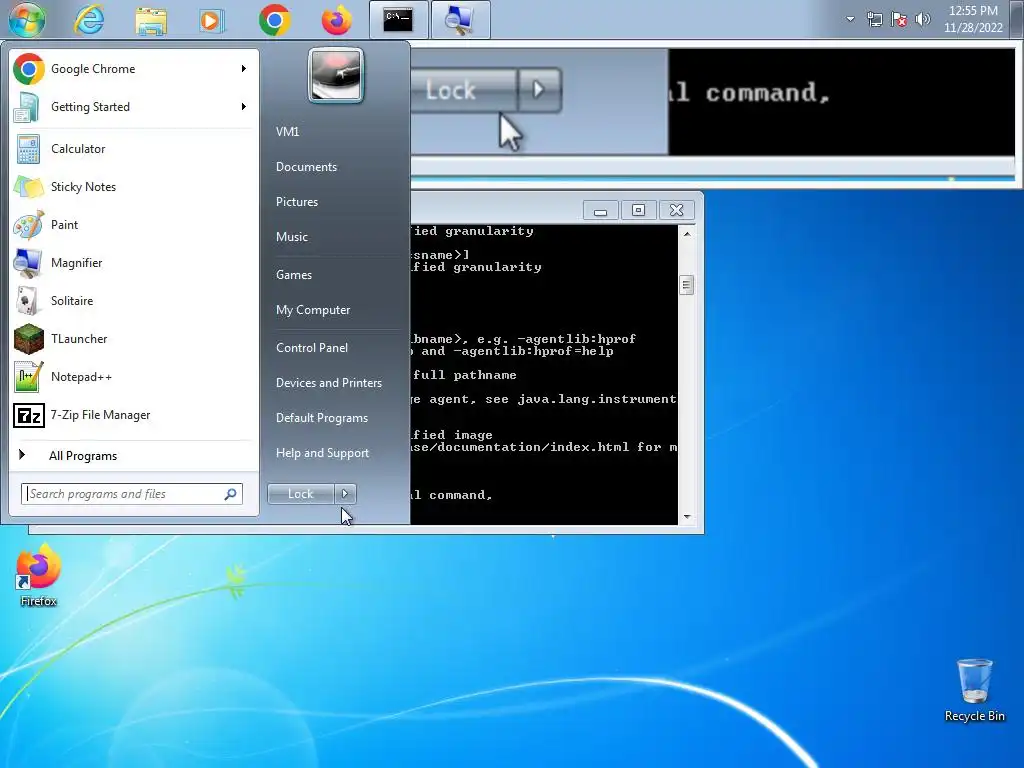Click the Lock button in Start menu
This screenshot has width=1024, height=768.
click(x=301, y=494)
